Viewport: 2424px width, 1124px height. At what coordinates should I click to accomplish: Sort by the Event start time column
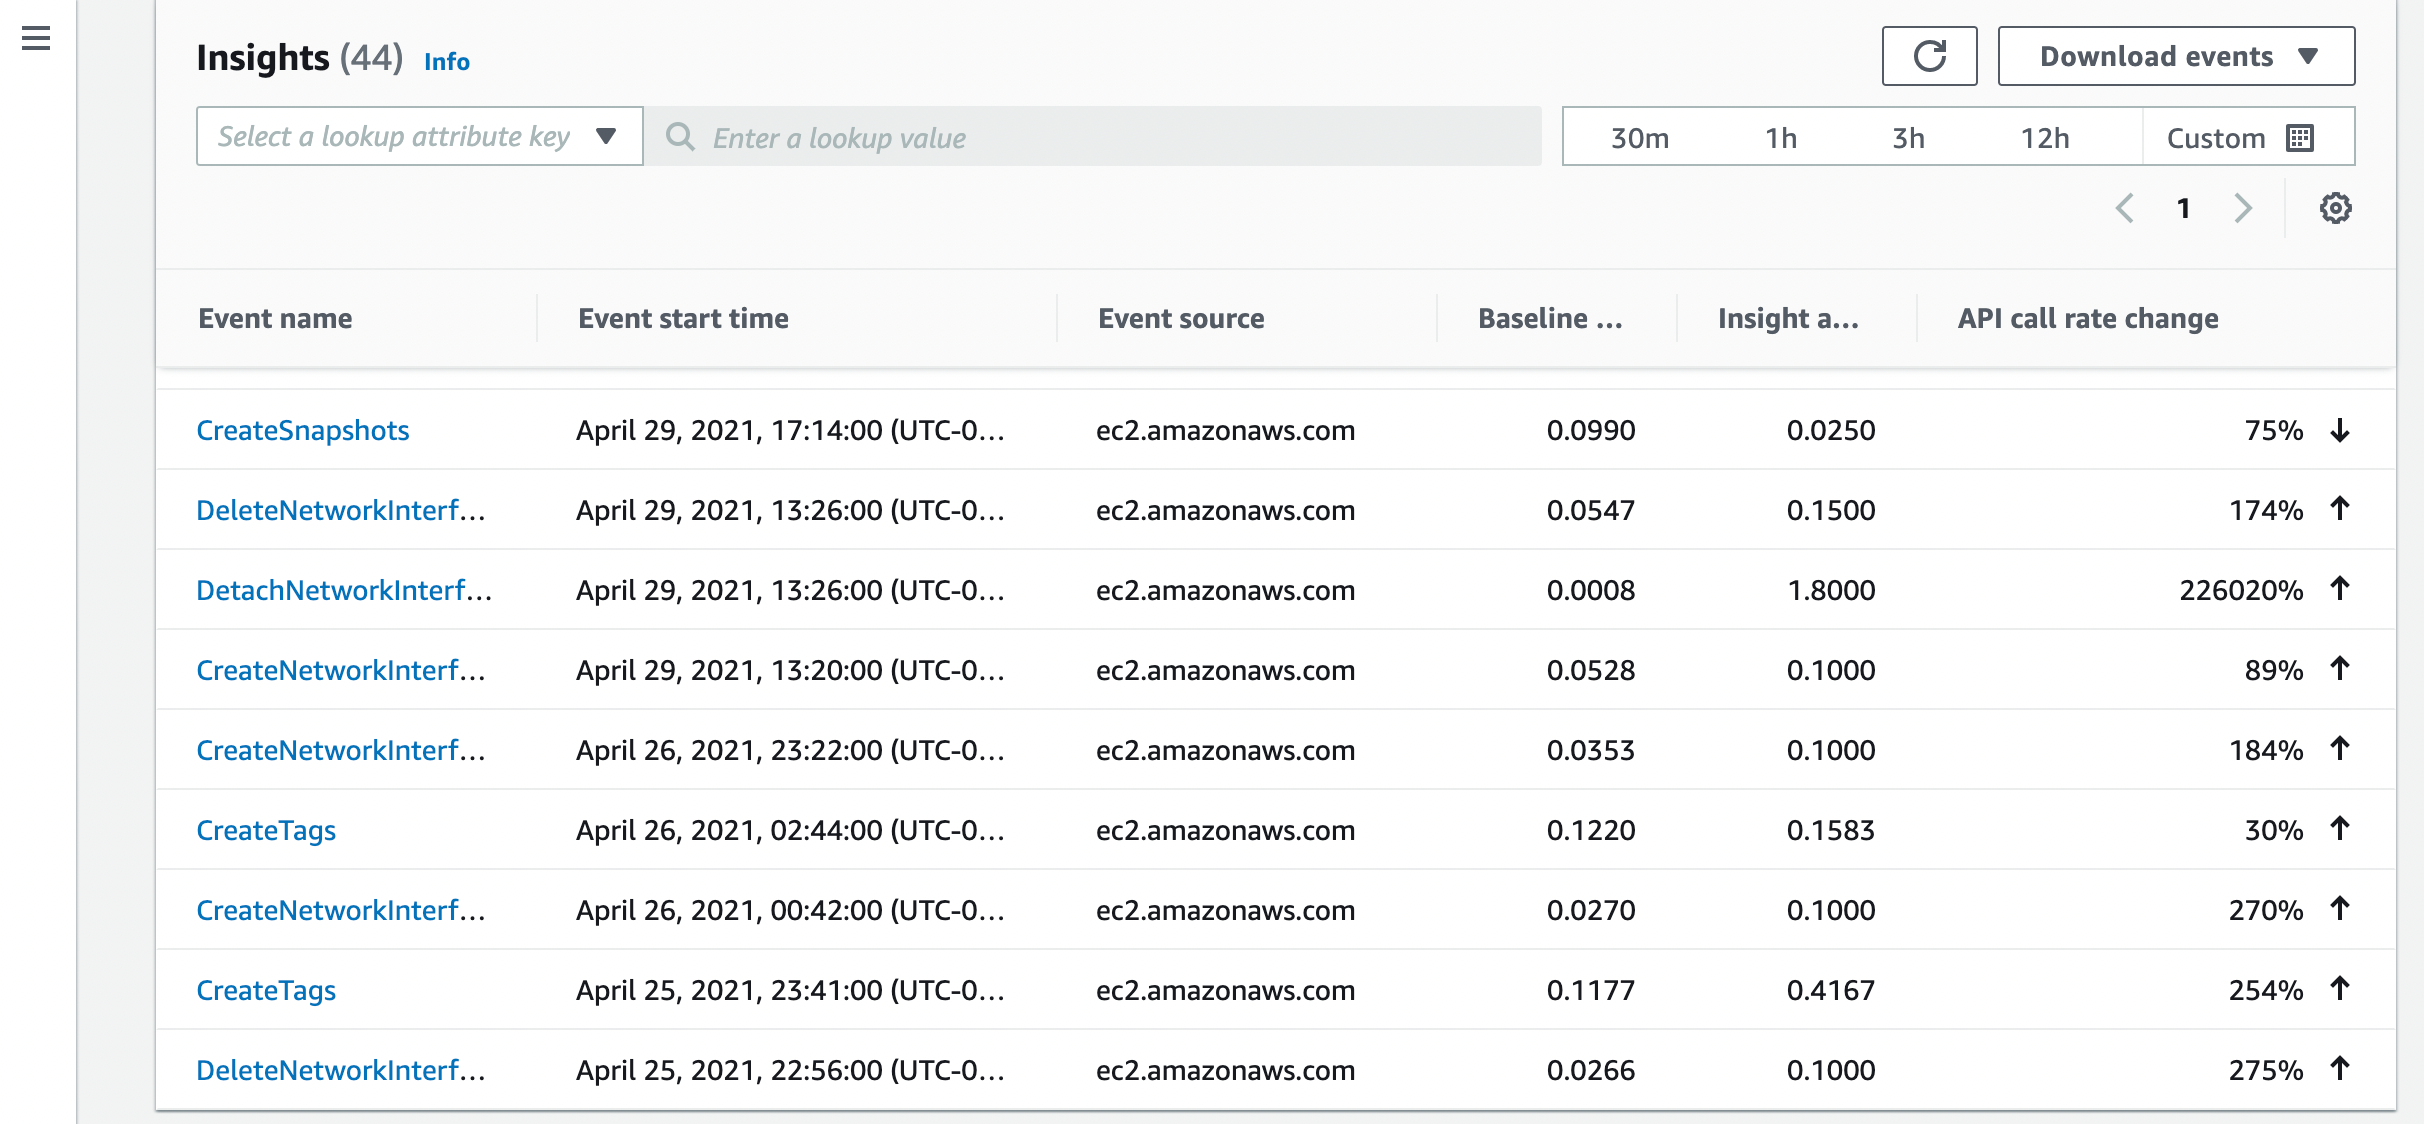pyautogui.click(x=683, y=318)
